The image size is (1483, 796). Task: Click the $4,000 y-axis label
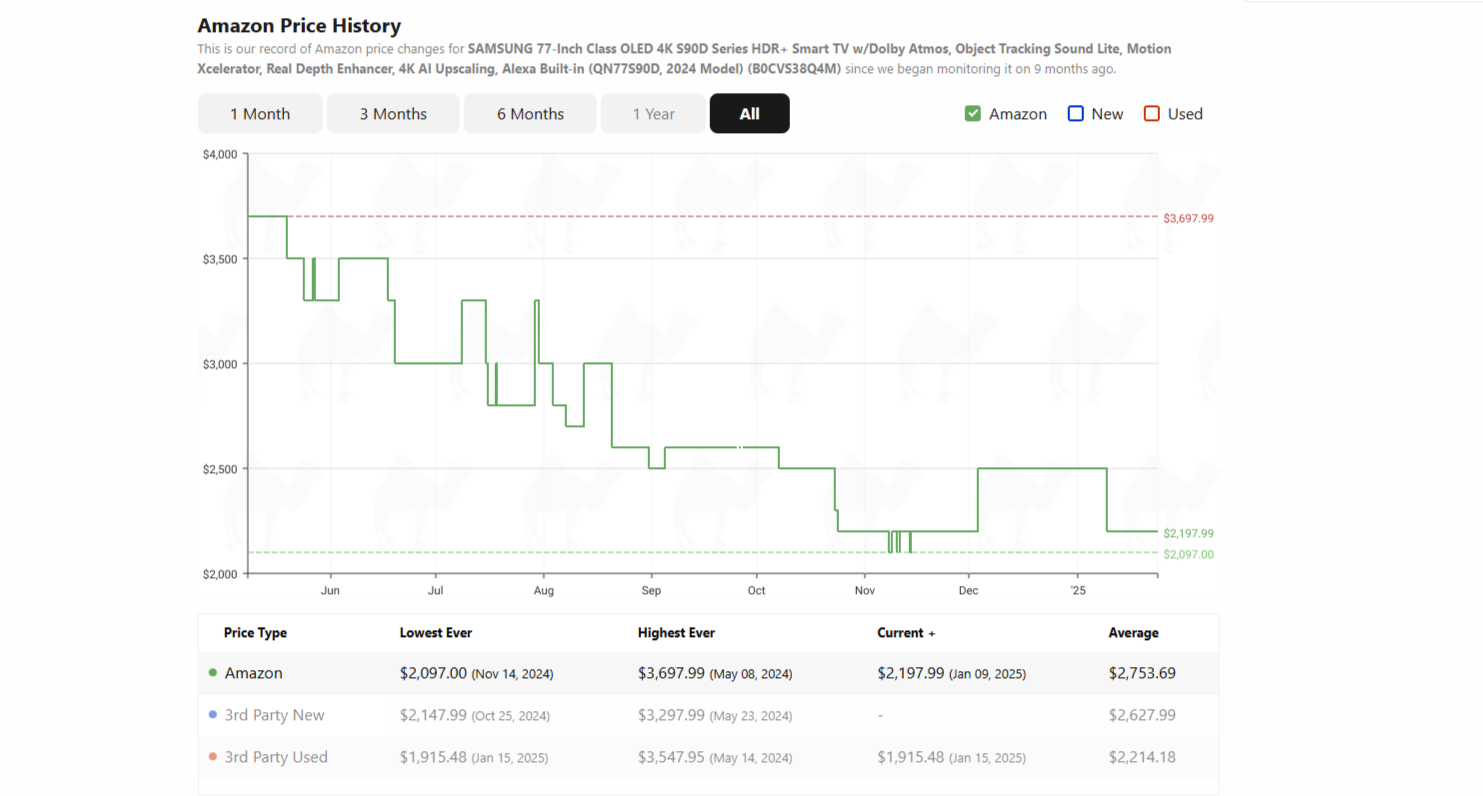(x=219, y=154)
